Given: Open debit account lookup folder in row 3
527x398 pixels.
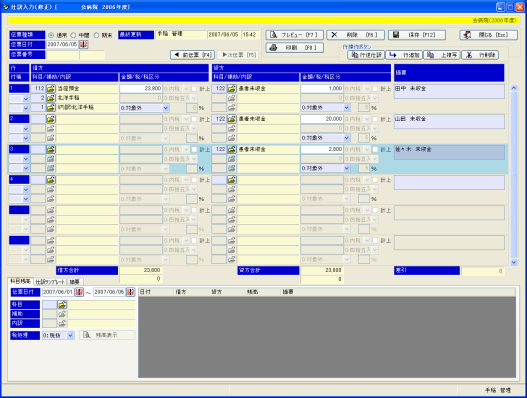Looking at the screenshot, I should point(51,149).
